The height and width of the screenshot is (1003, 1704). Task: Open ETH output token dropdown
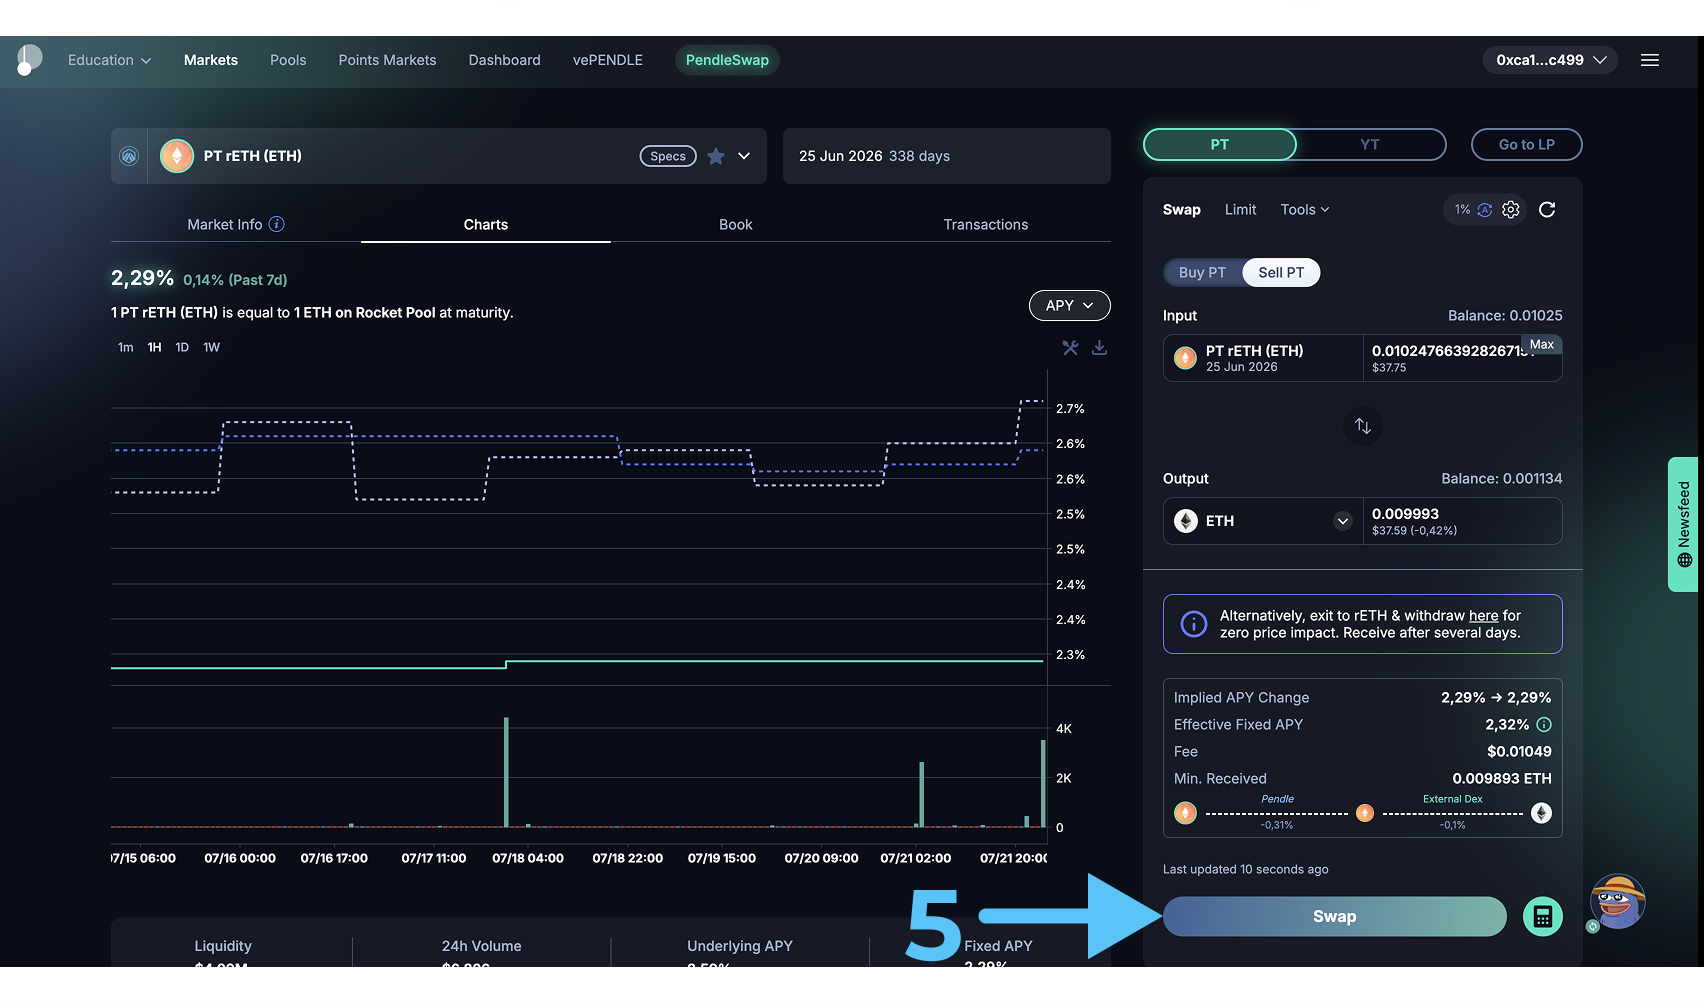click(1342, 521)
